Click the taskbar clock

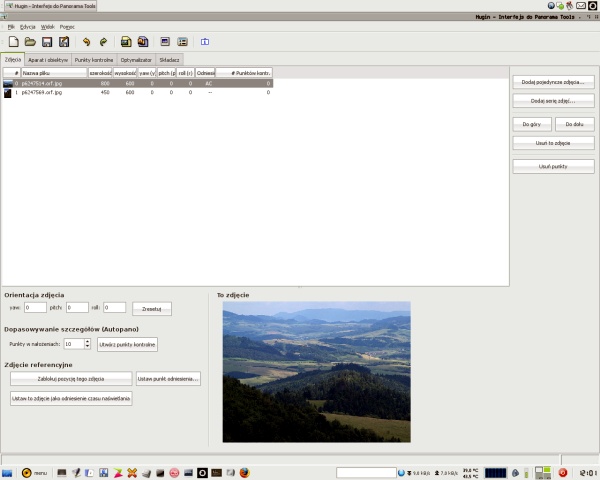[x=589, y=473]
